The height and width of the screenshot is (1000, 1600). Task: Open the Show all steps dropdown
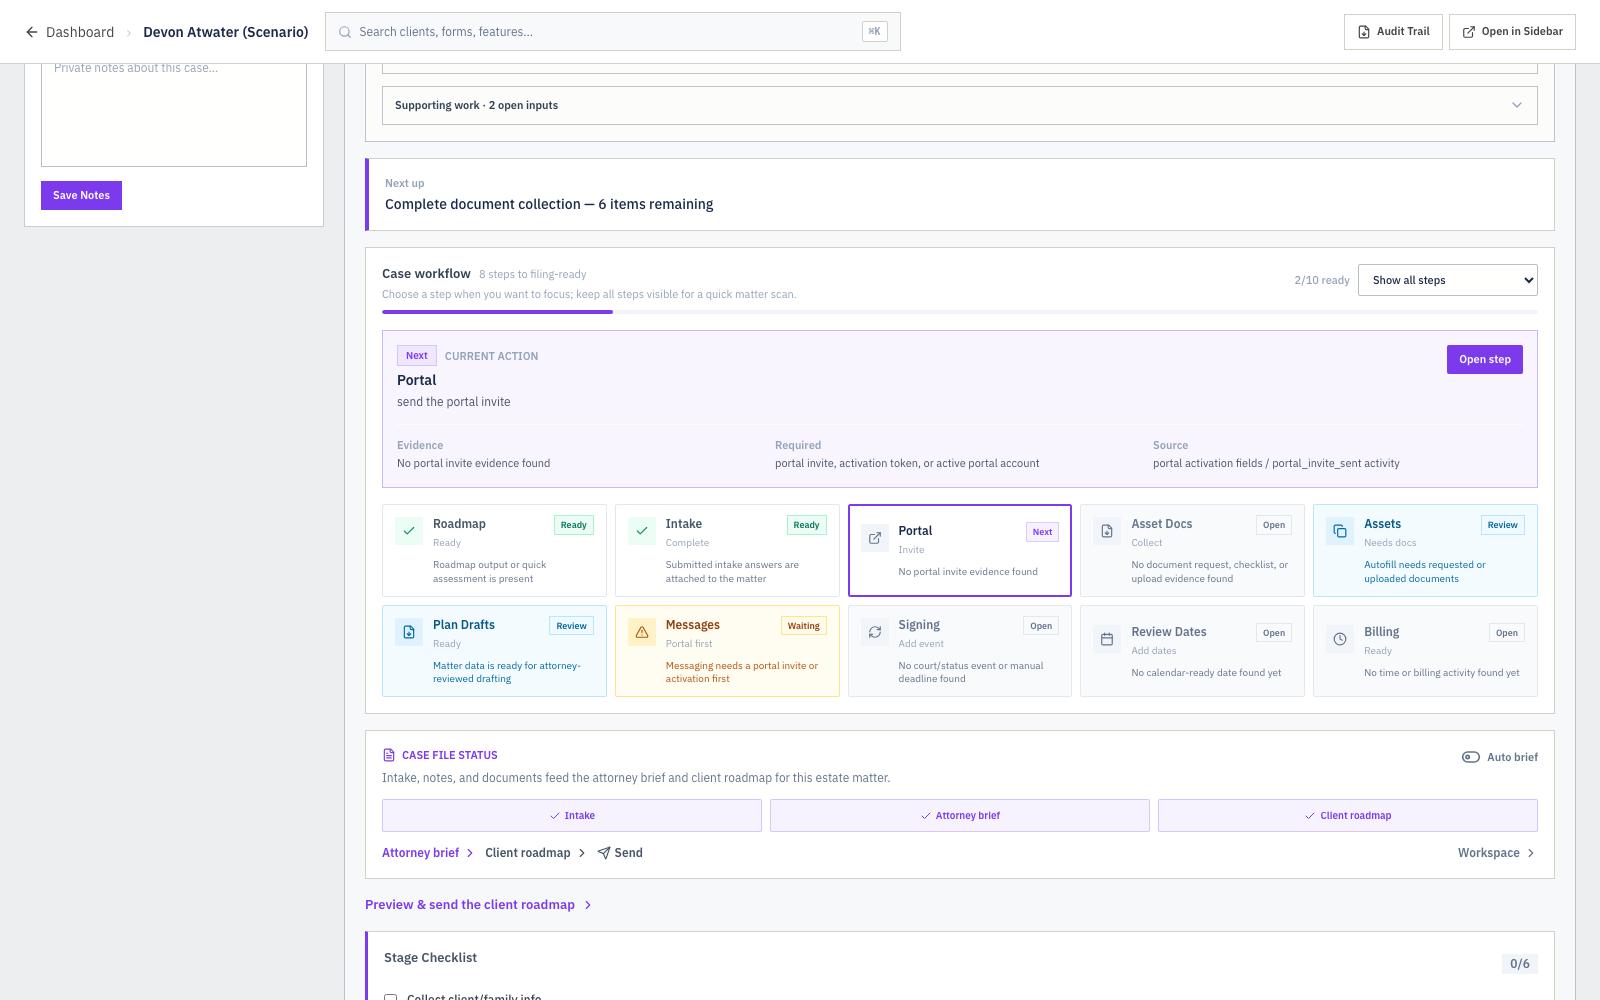click(x=1447, y=280)
